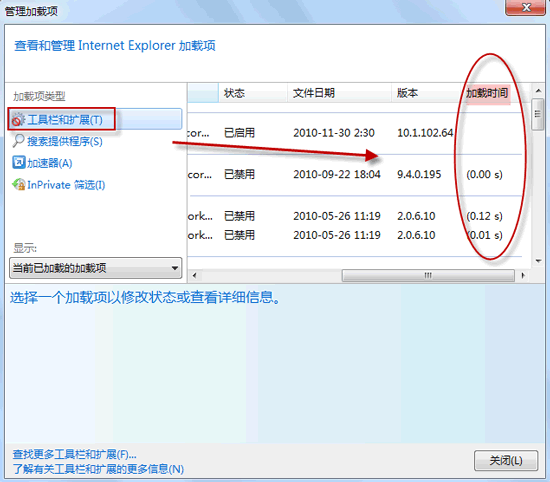Click horizontal scrollbar right arrow
The width and height of the screenshot is (550, 482).
click(523, 275)
